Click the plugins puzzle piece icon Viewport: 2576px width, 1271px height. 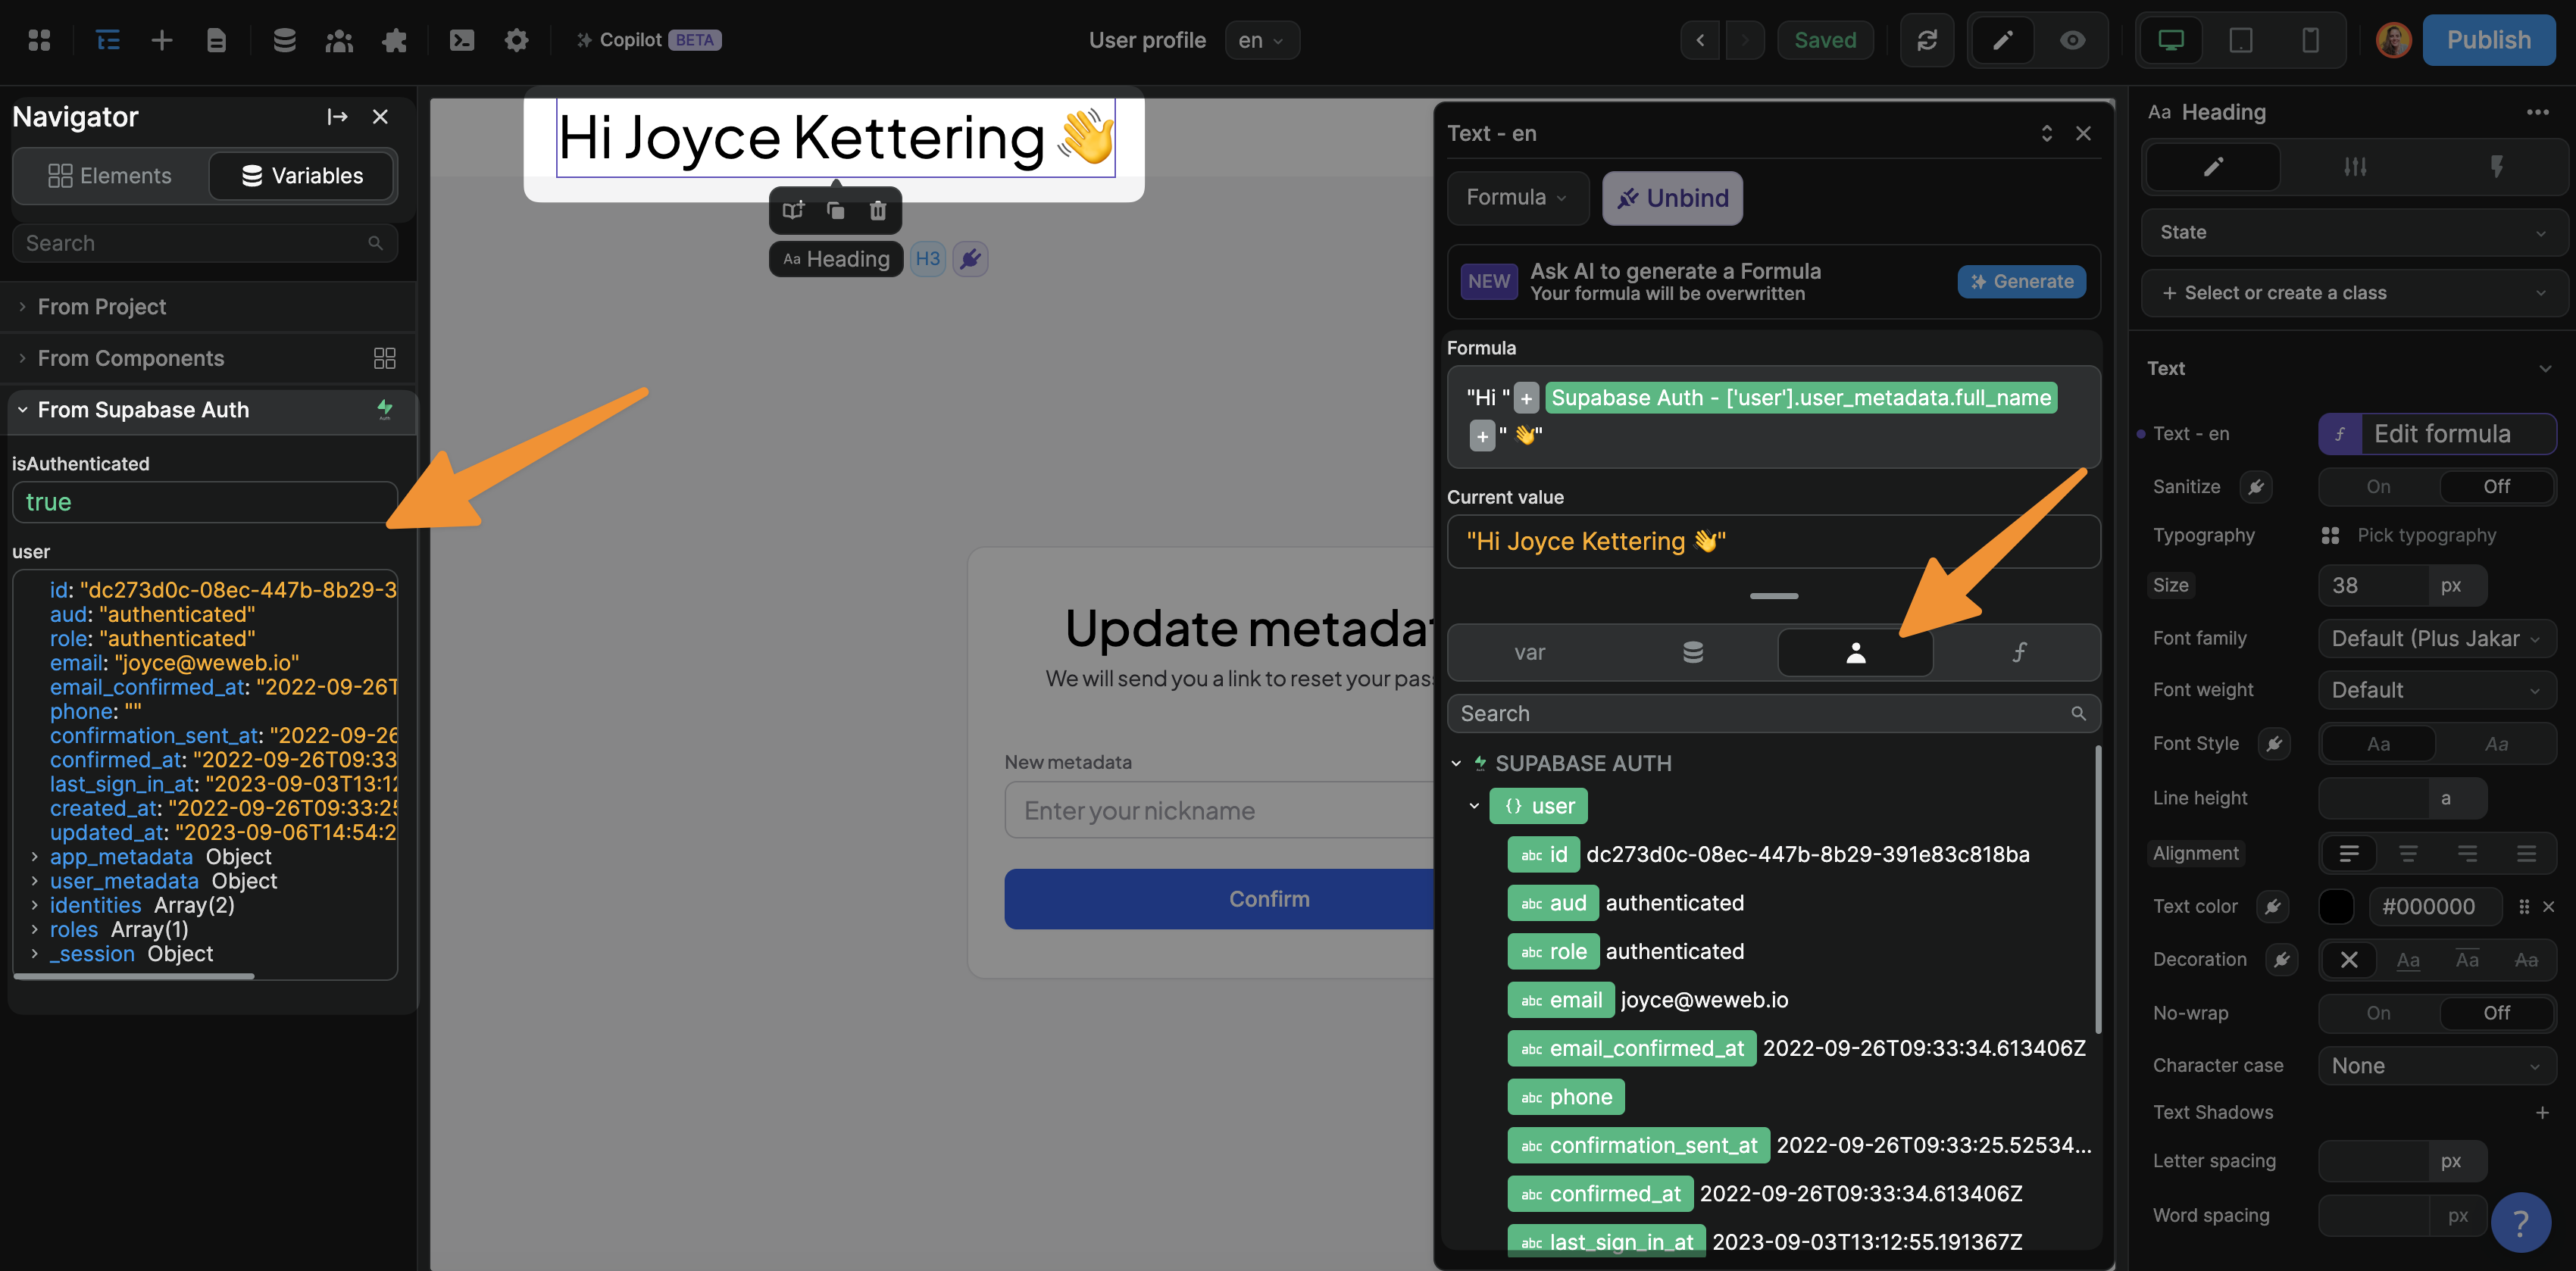[394, 40]
